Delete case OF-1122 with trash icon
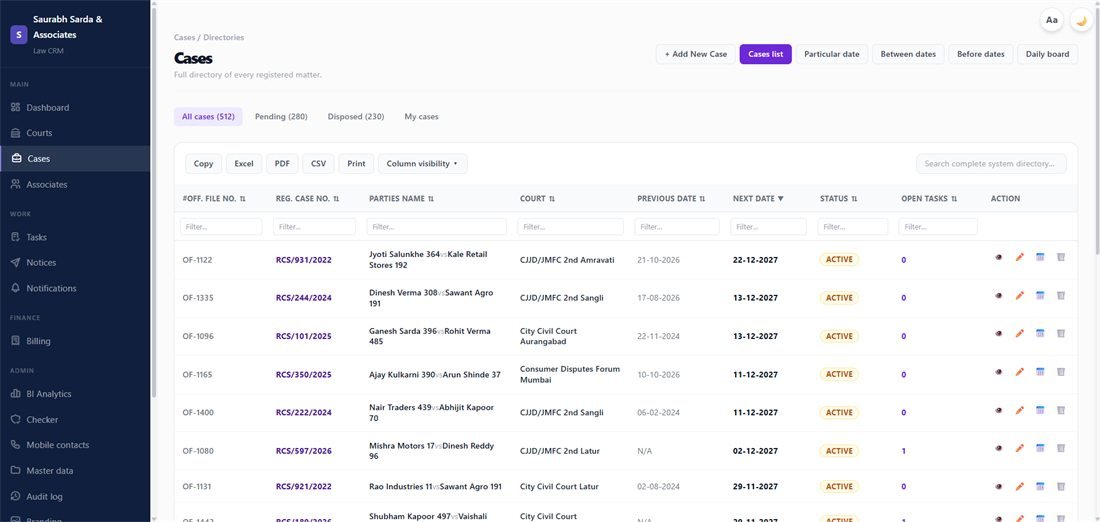 point(1061,257)
